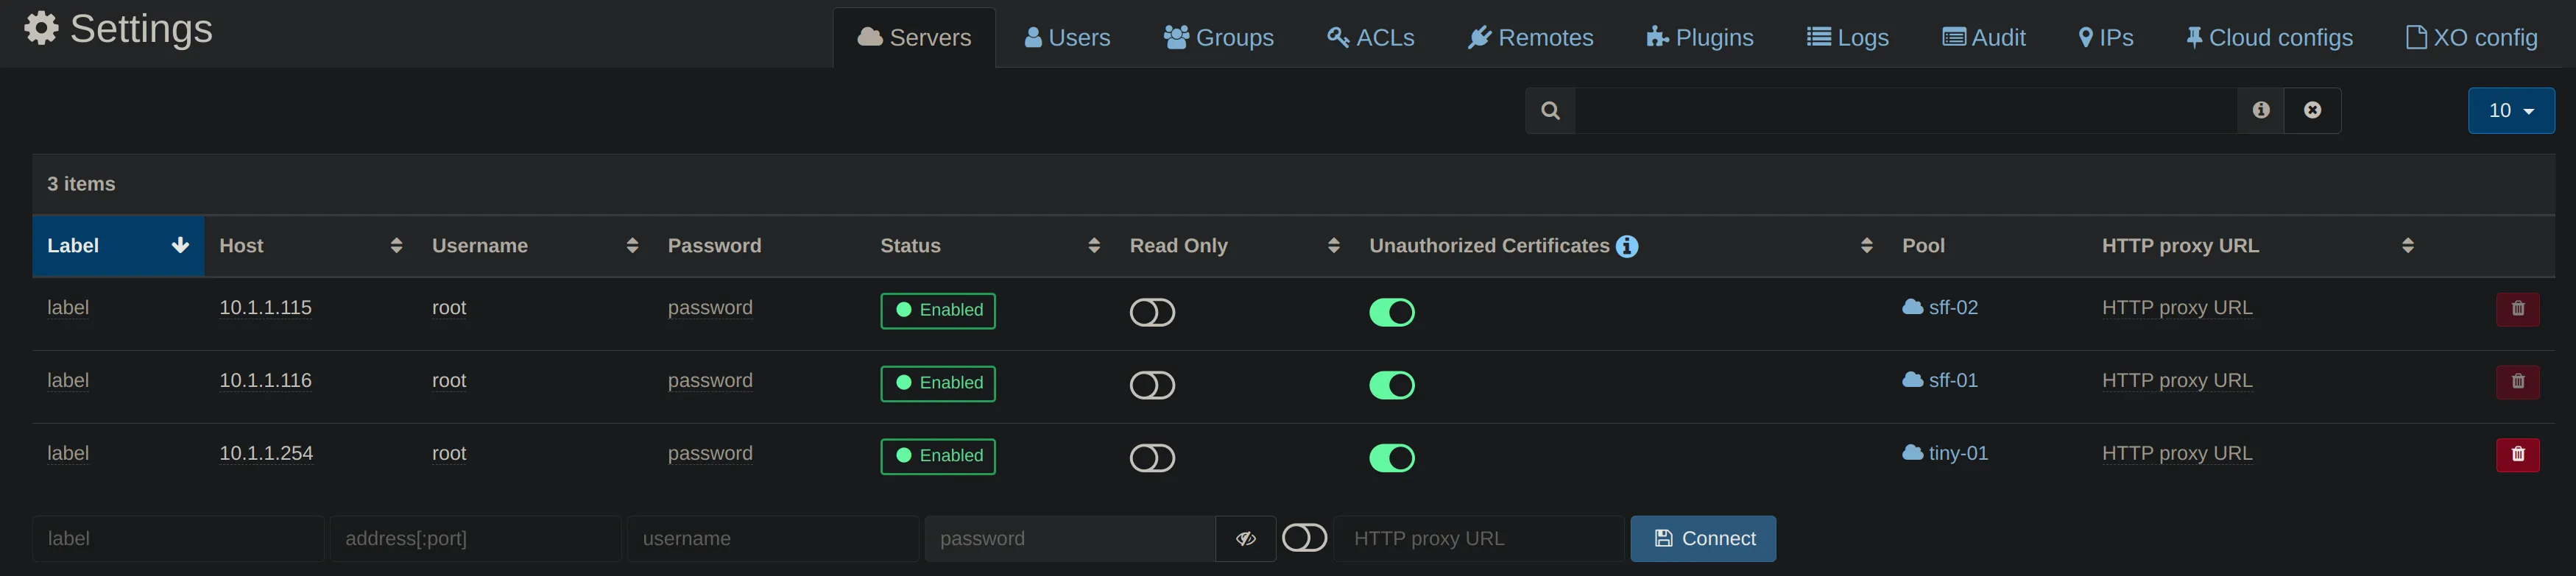Toggle Enabled status for 10.1.1.115
The width and height of the screenshot is (2576, 576).
938,311
